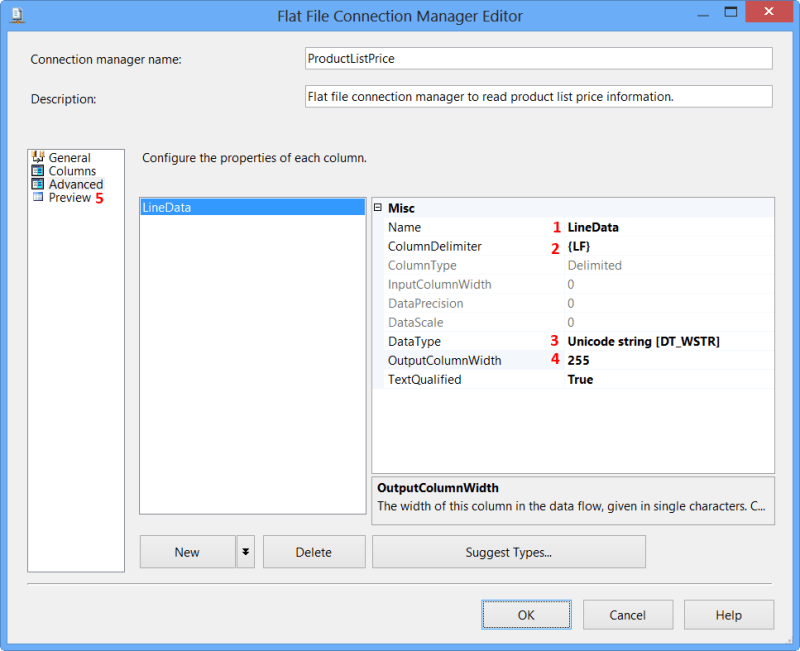Delete the selected column

pos(314,551)
